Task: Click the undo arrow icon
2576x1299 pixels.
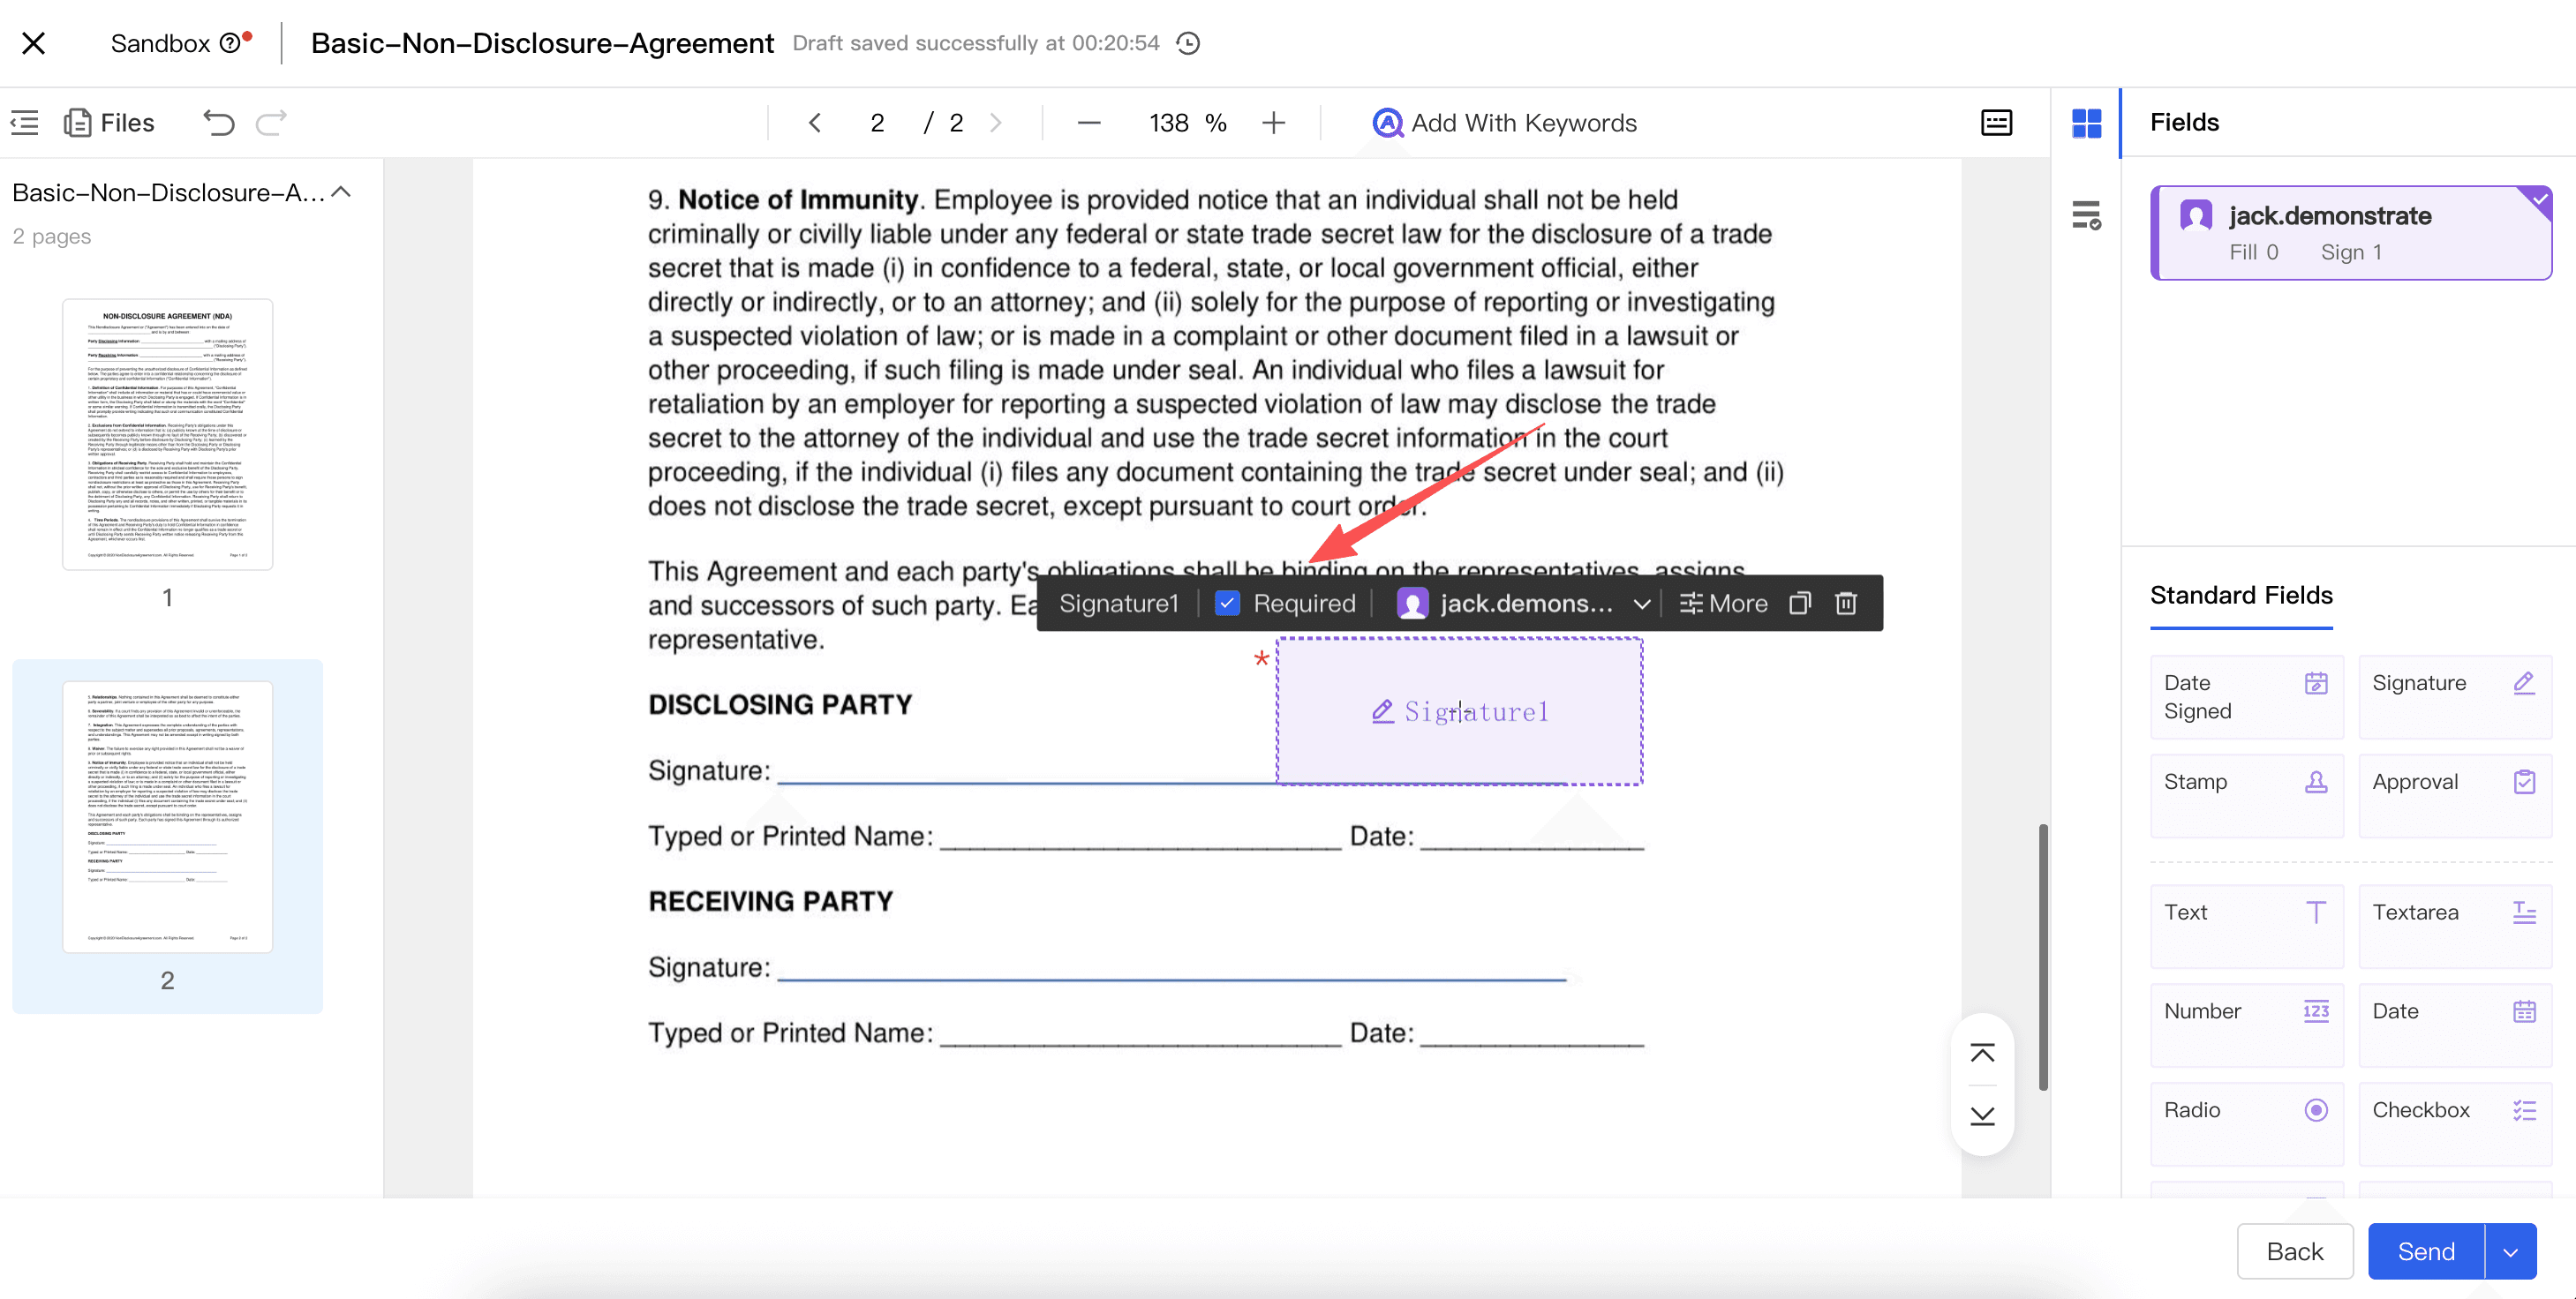Action: [218, 123]
